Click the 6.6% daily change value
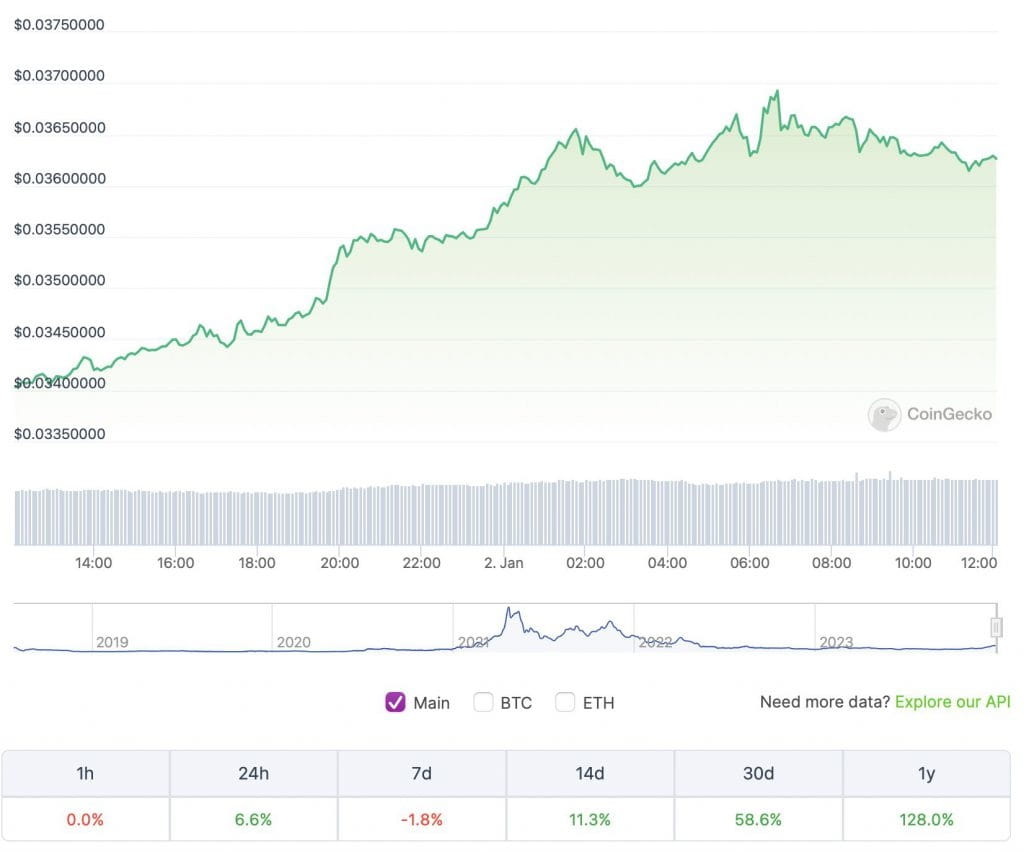This screenshot has width=1024, height=852. pyautogui.click(x=253, y=819)
